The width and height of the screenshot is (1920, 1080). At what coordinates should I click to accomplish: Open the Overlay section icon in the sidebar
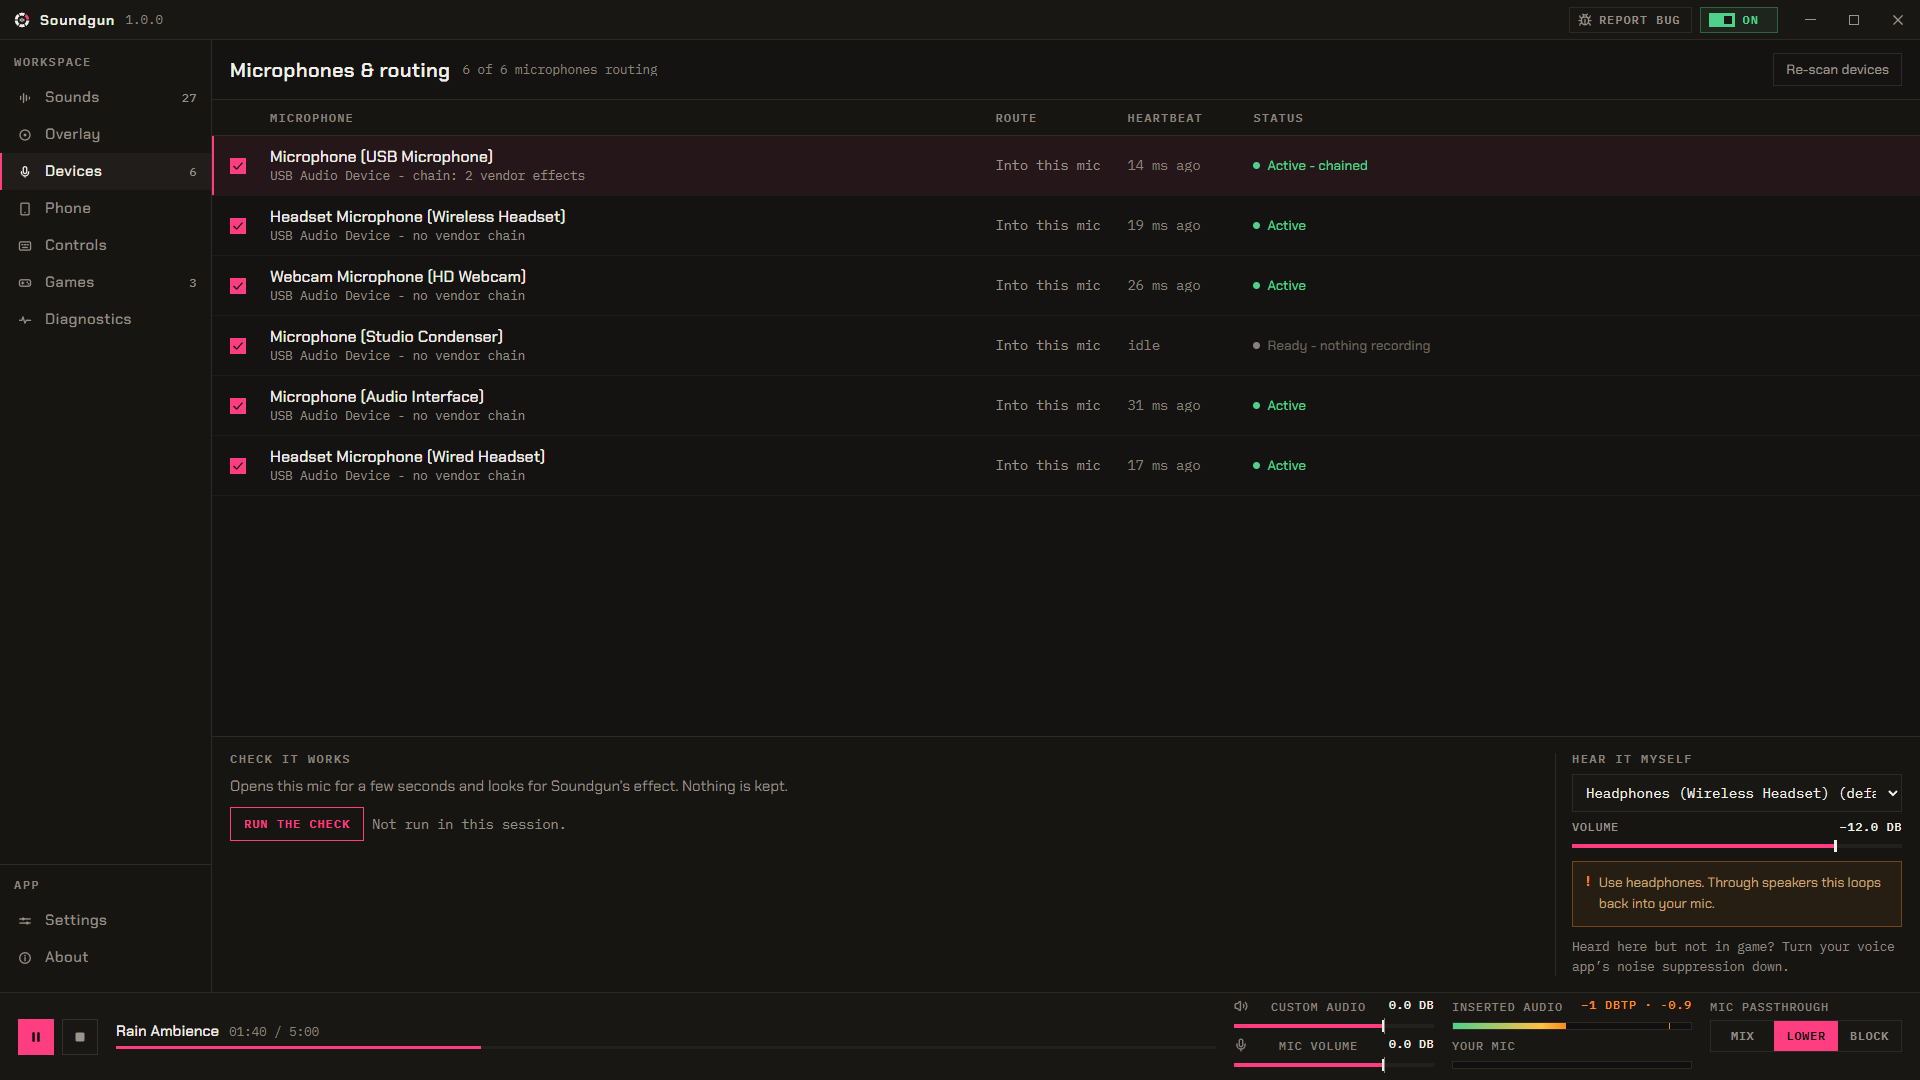(x=25, y=135)
